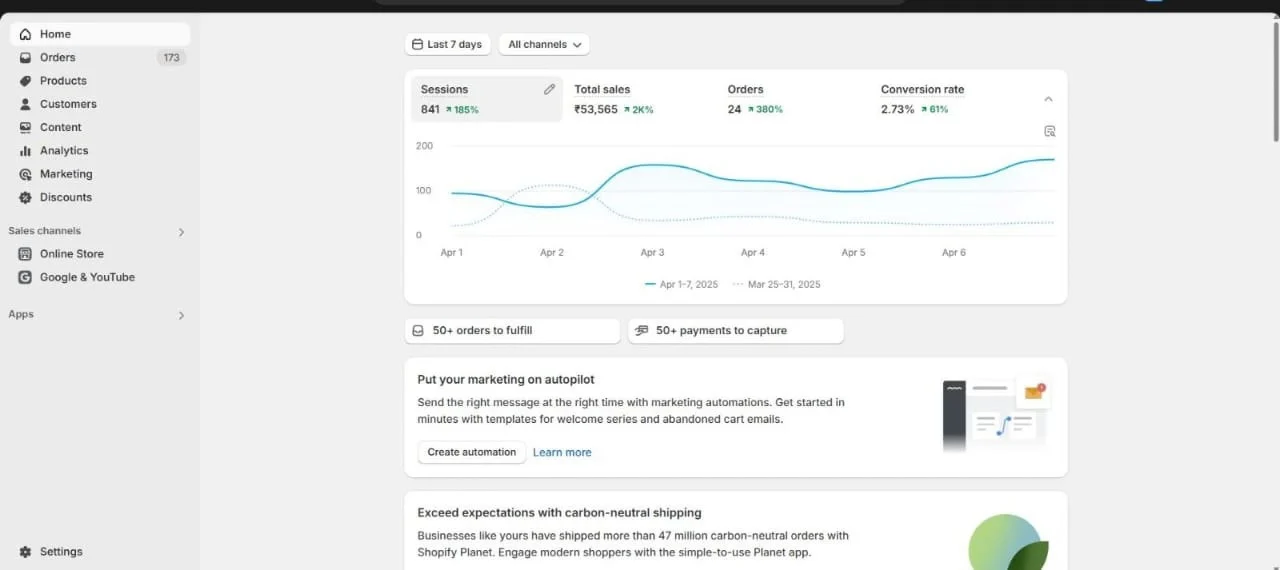Click the page vertical scrollbar thumb
The image size is (1280, 570).
point(1275,80)
